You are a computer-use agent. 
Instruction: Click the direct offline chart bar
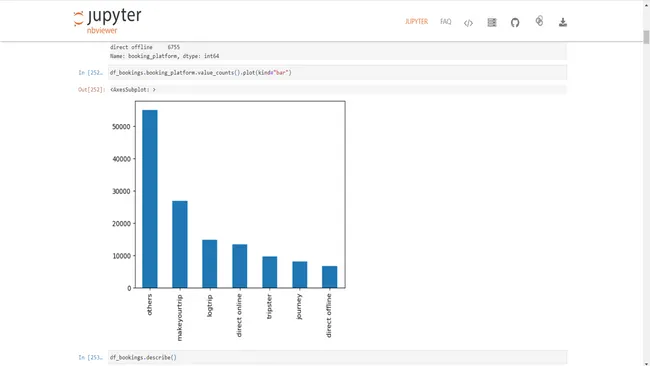330,277
